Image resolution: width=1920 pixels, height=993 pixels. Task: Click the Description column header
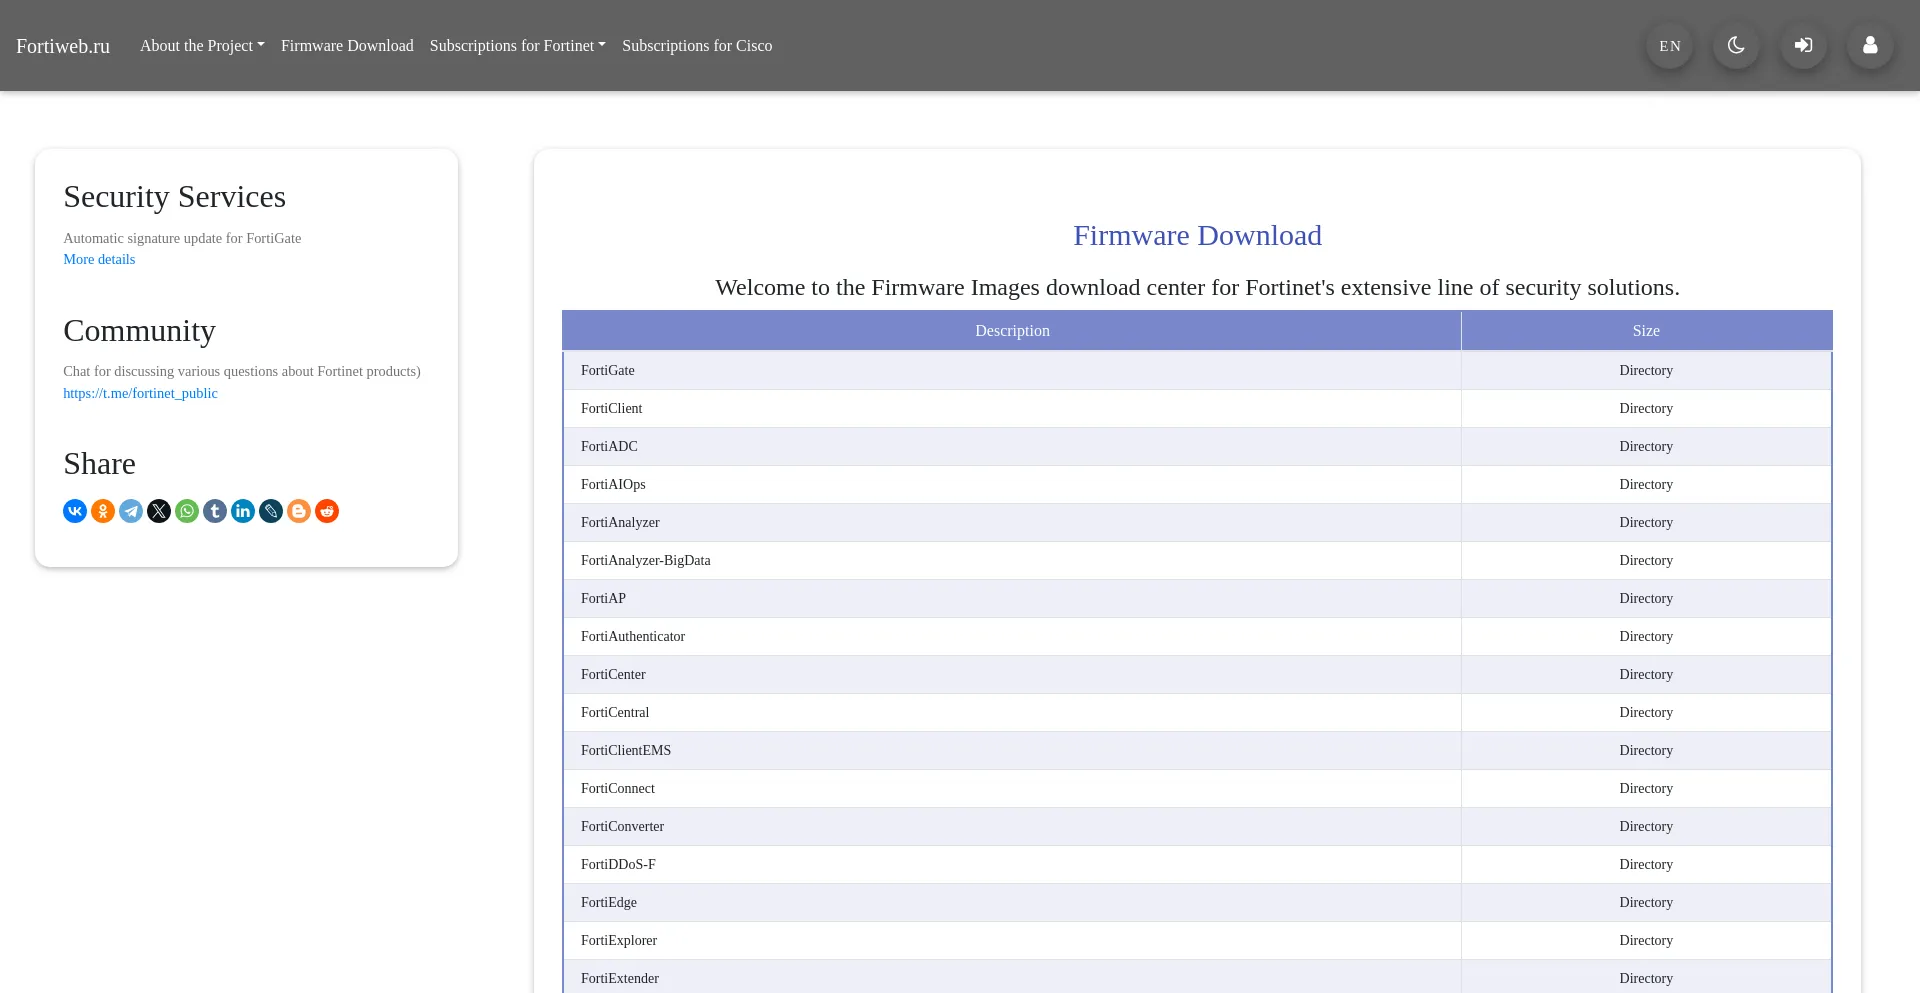(1012, 331)
